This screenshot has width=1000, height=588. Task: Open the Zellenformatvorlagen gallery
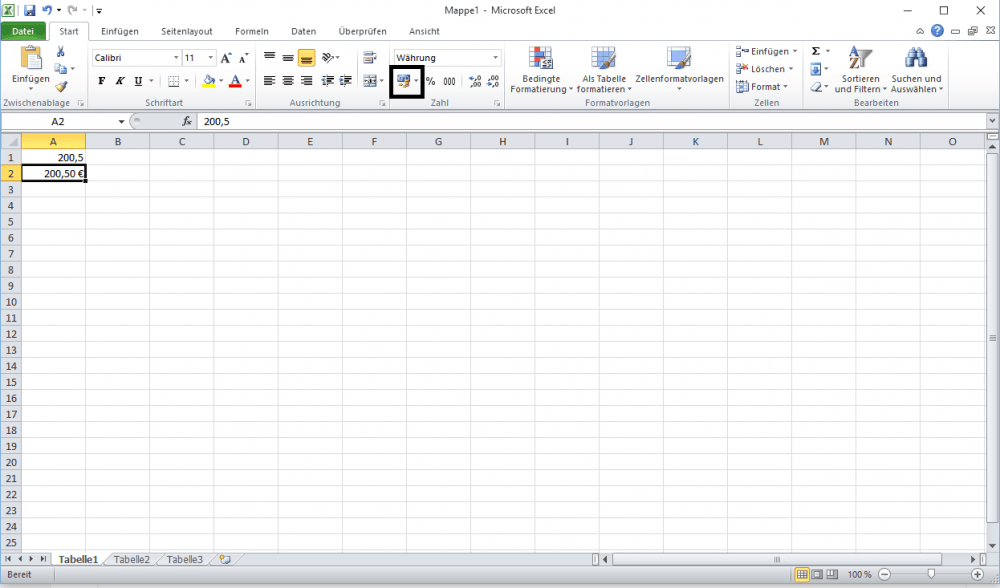679,69
